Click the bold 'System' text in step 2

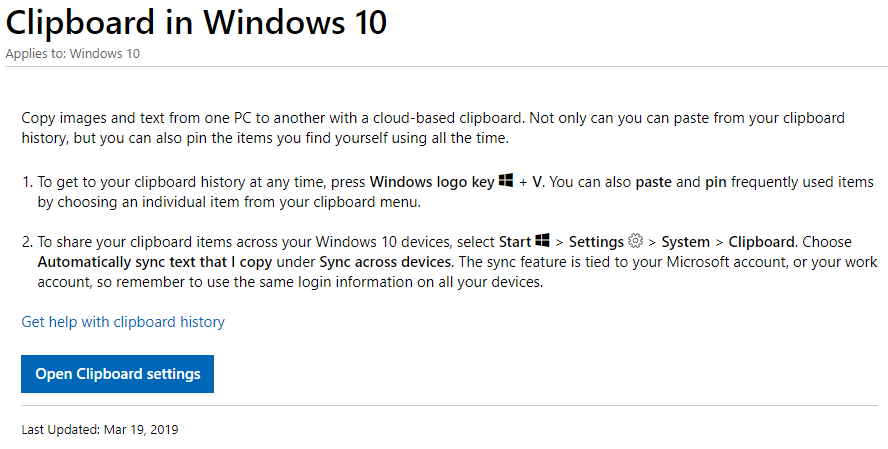(685, 242)
